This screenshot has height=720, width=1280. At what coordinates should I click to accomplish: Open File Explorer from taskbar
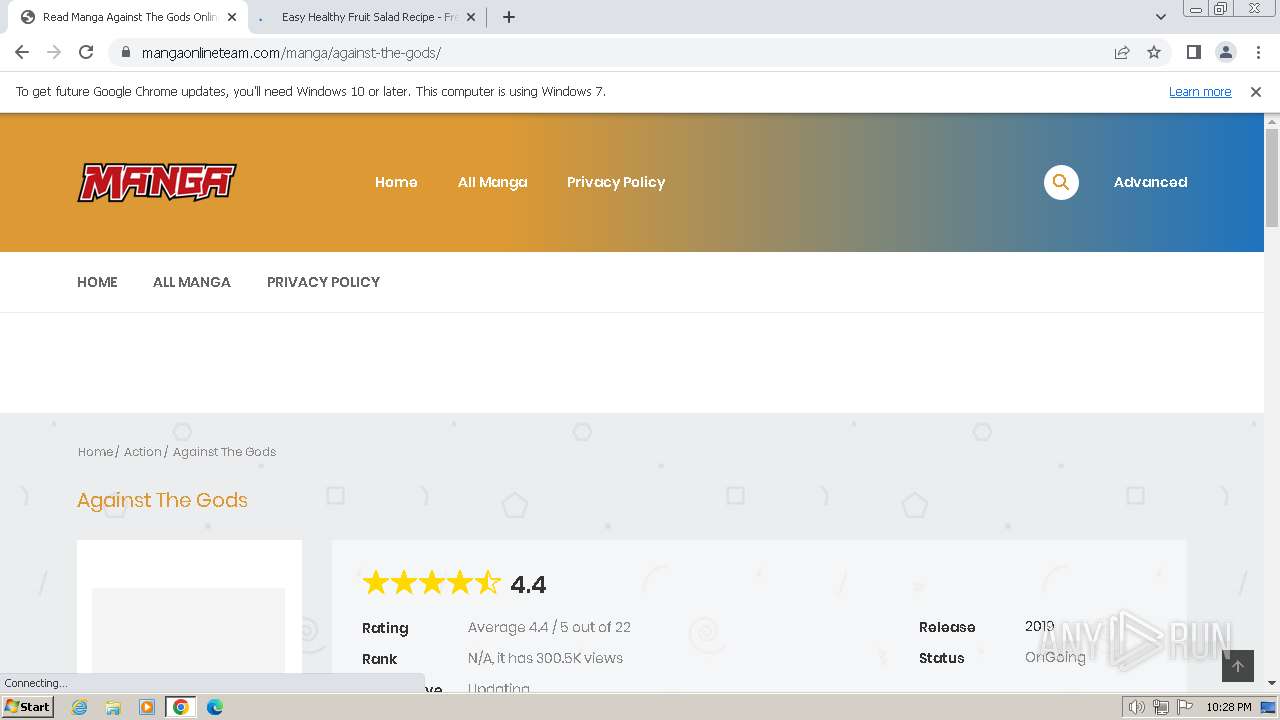113,707
